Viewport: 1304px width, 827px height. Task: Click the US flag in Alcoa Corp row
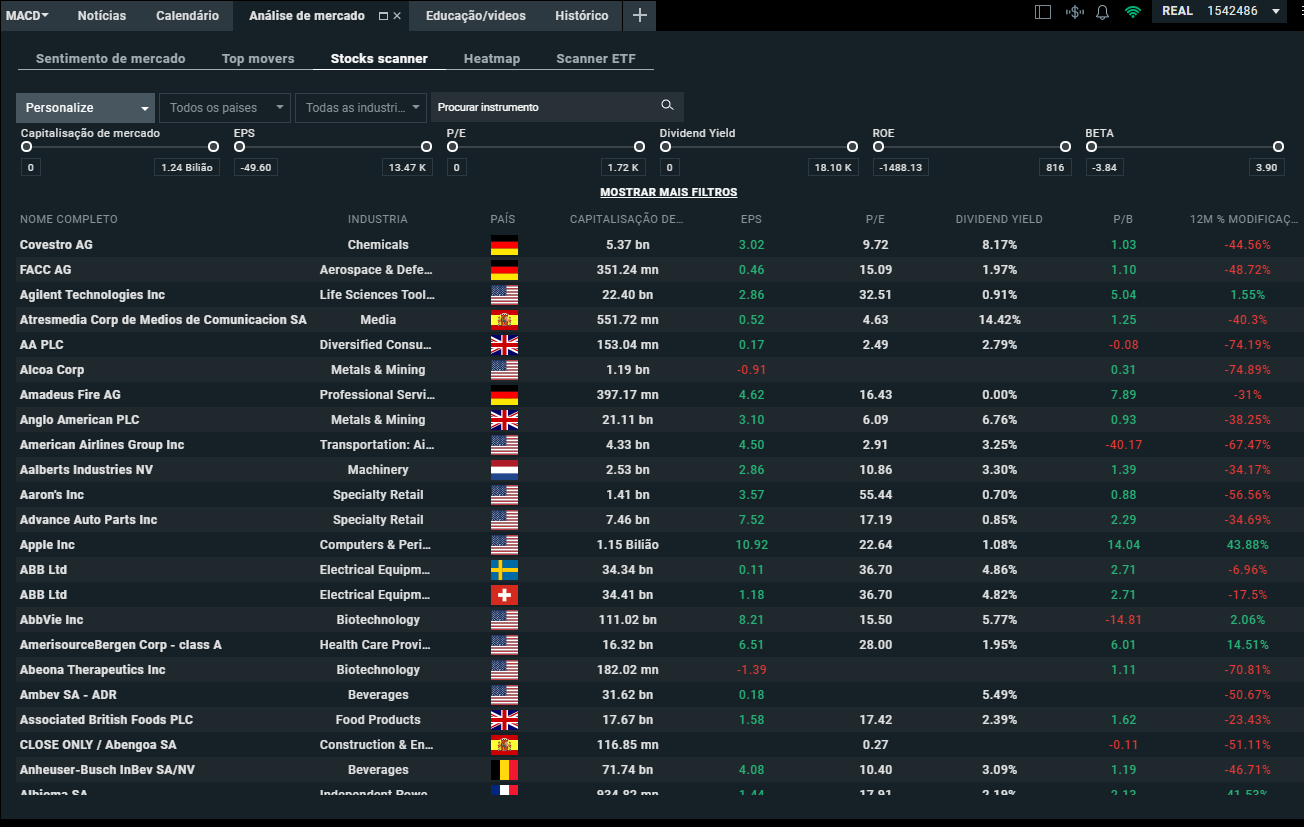(504, 370)
